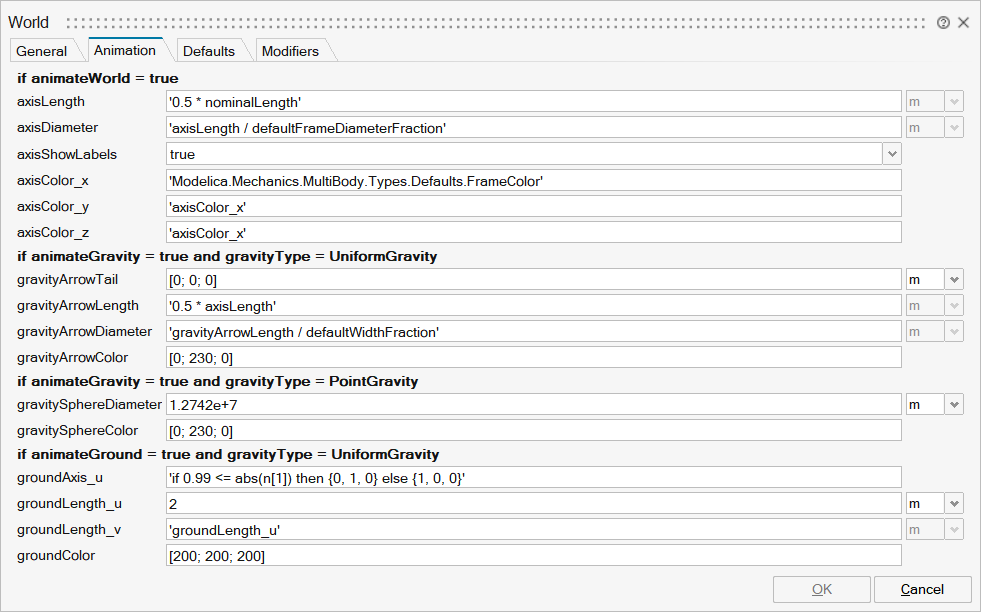
Task: Click the OK button
Action: click(x=821, y=589)
